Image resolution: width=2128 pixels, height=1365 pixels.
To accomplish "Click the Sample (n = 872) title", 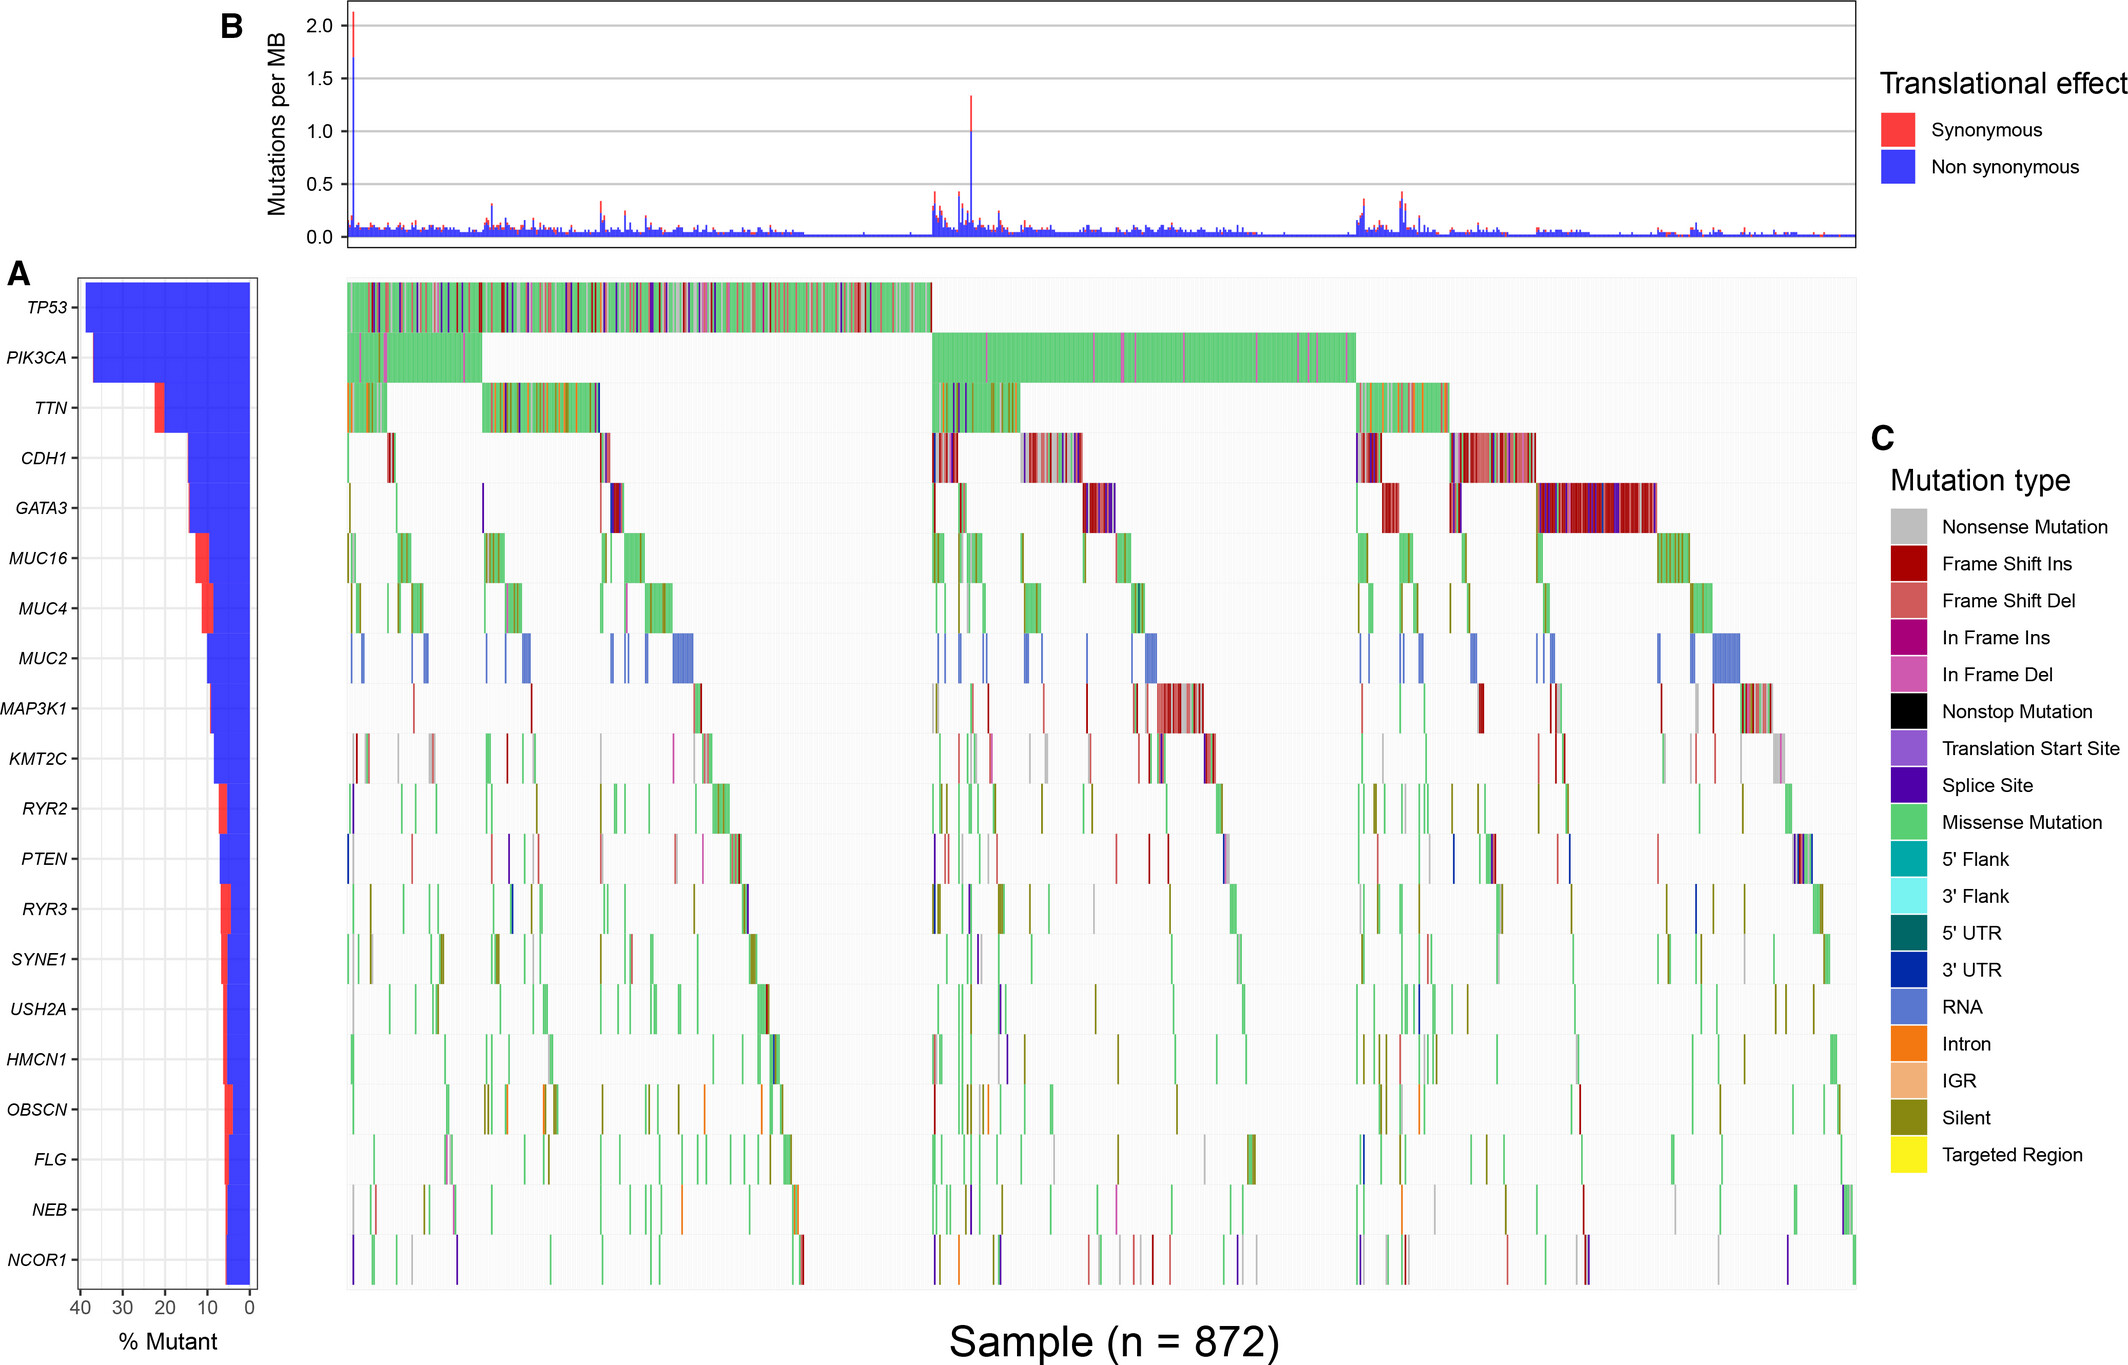I will tap(1114, 1341).
